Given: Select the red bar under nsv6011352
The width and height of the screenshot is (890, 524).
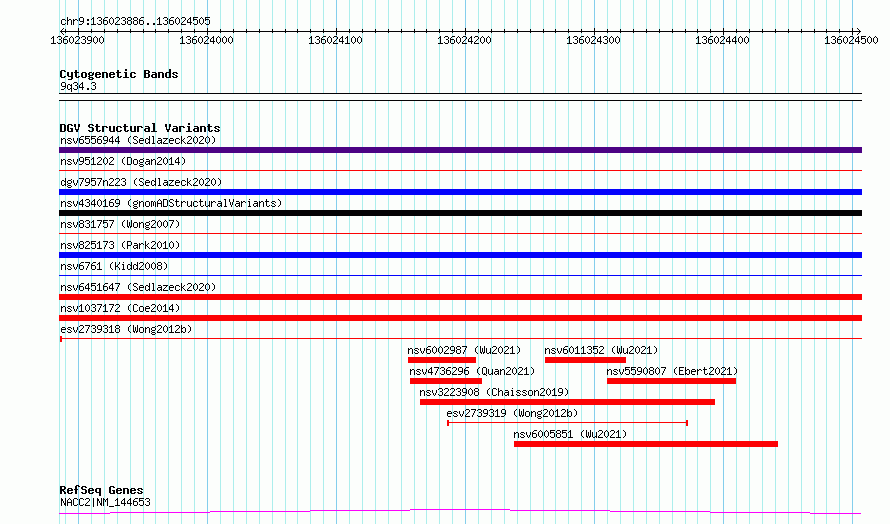Looking at the screenshot, I should (x=585, y=360).
